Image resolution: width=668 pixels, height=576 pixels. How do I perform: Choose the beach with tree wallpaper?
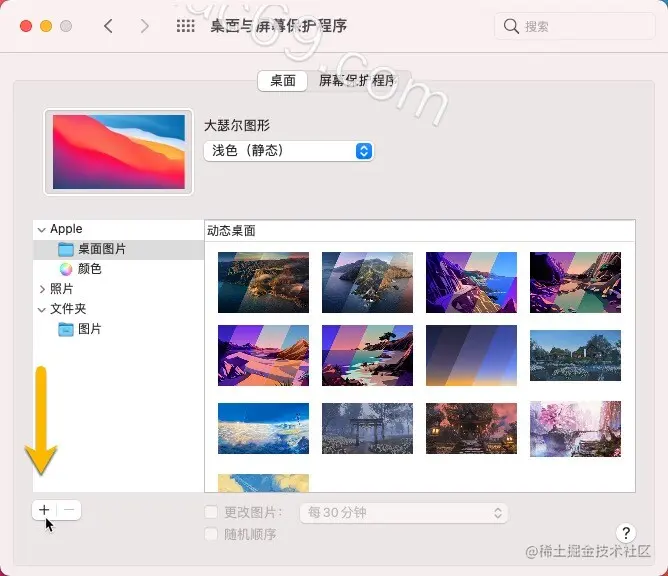point(367,355)
